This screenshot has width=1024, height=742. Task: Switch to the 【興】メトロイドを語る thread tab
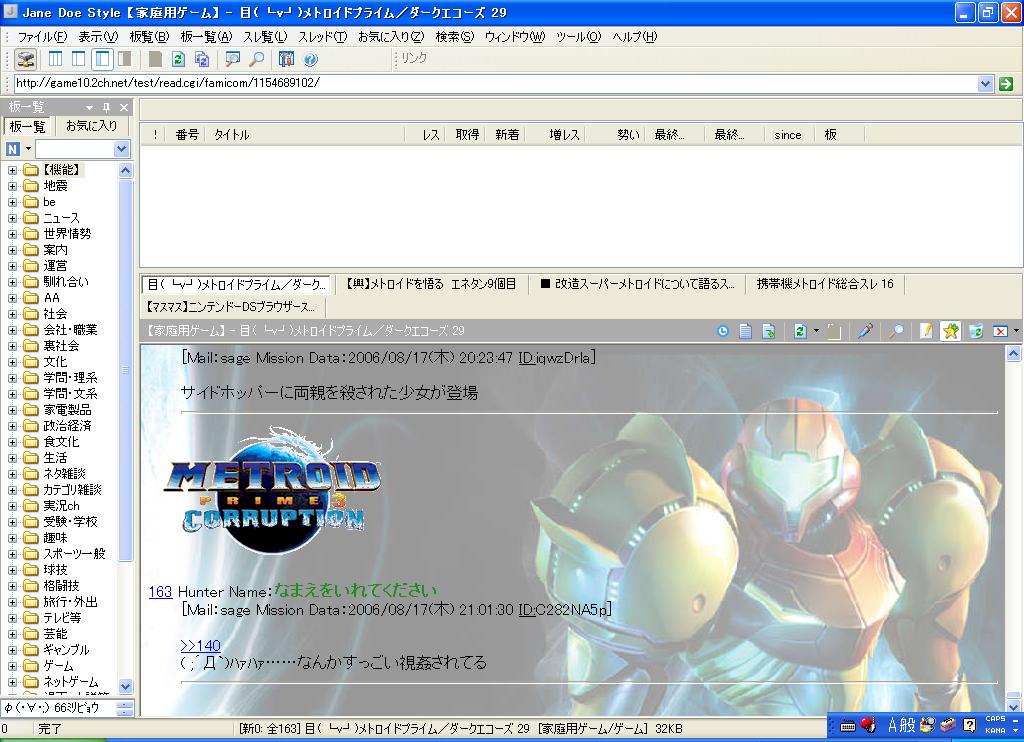(431, 284)
